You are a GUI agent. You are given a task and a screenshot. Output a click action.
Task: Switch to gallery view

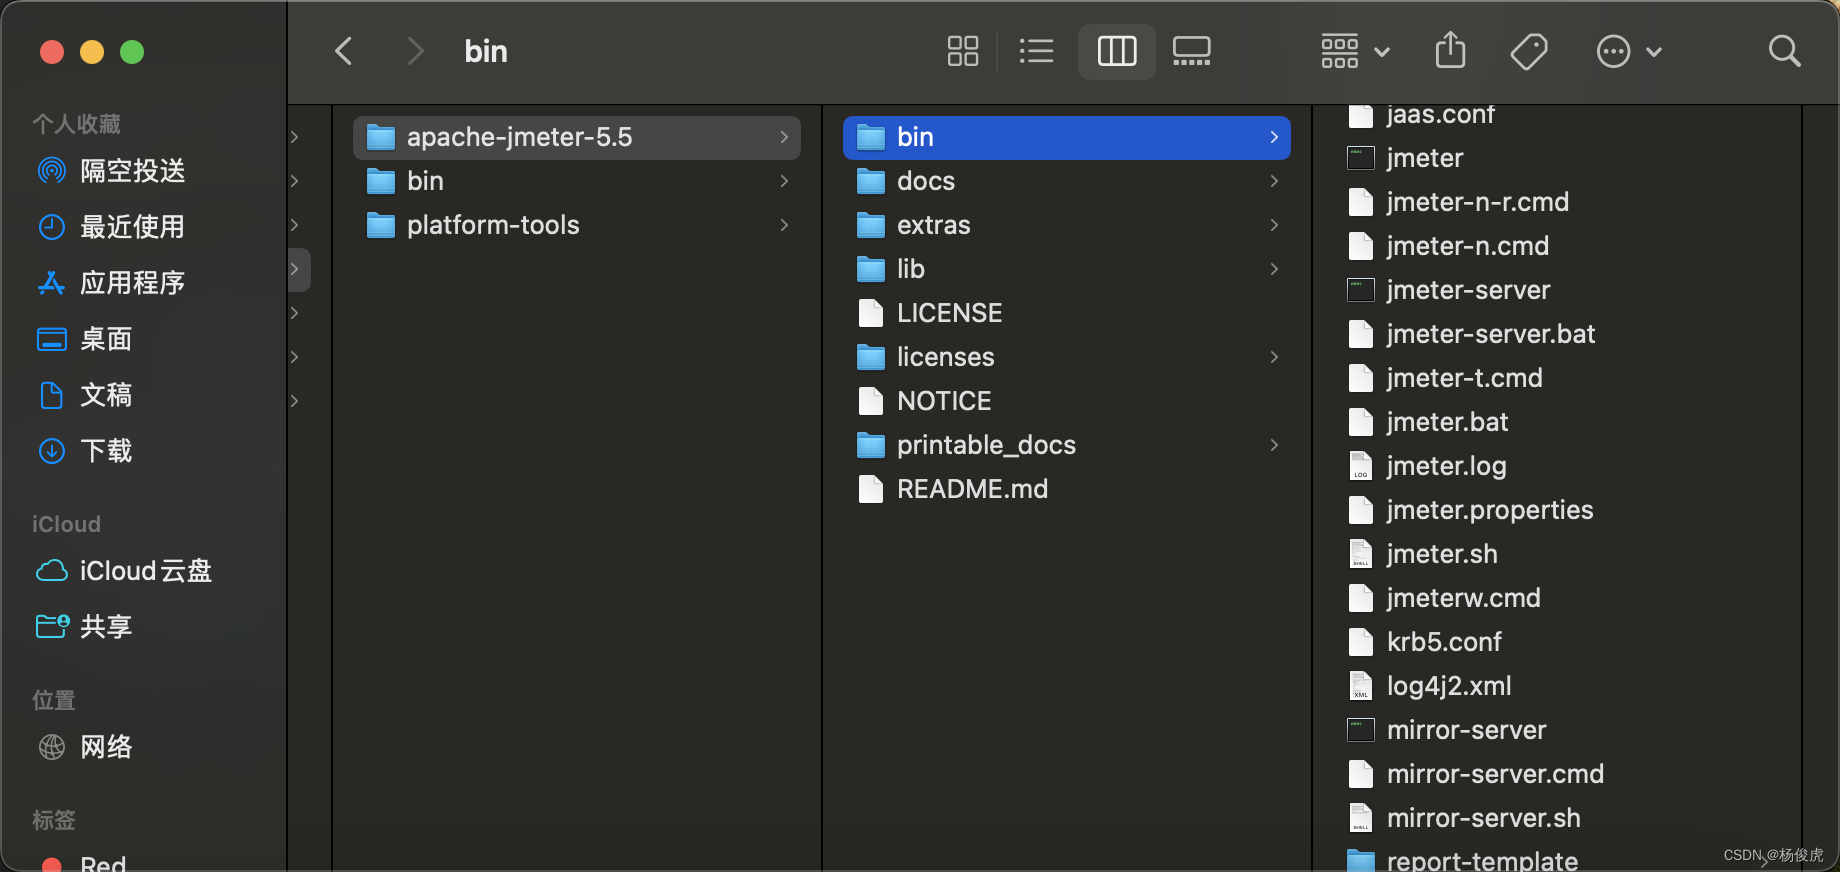(1191, 51)
